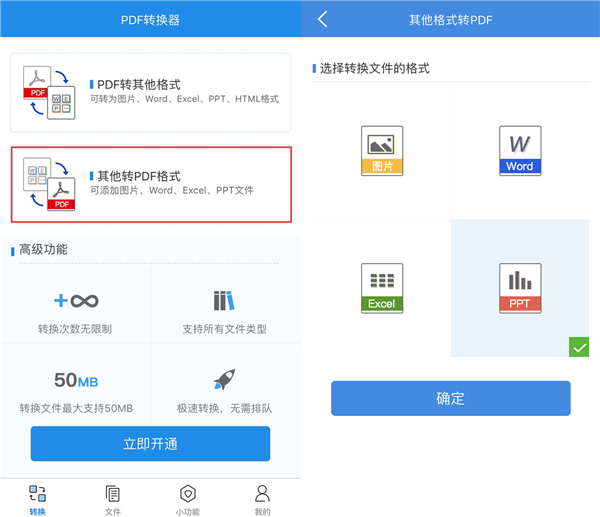Go back using the left chevron
Screen dimensions: 600x517
tap(323, 19)
